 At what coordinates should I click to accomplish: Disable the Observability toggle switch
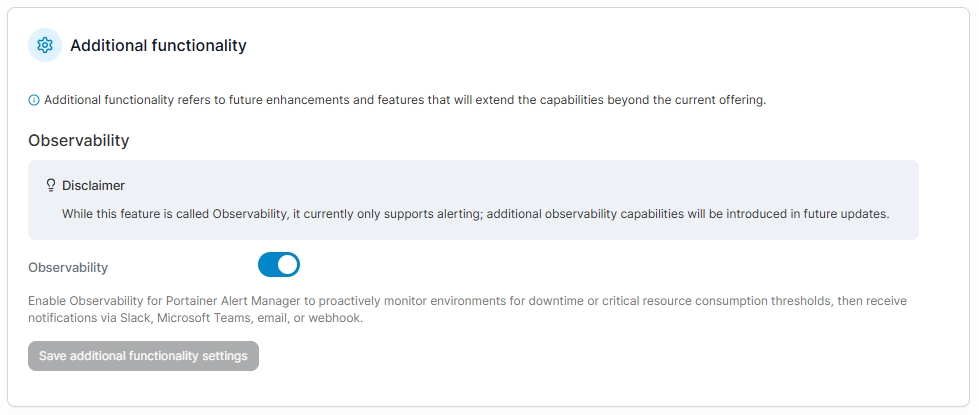point(278,265)
